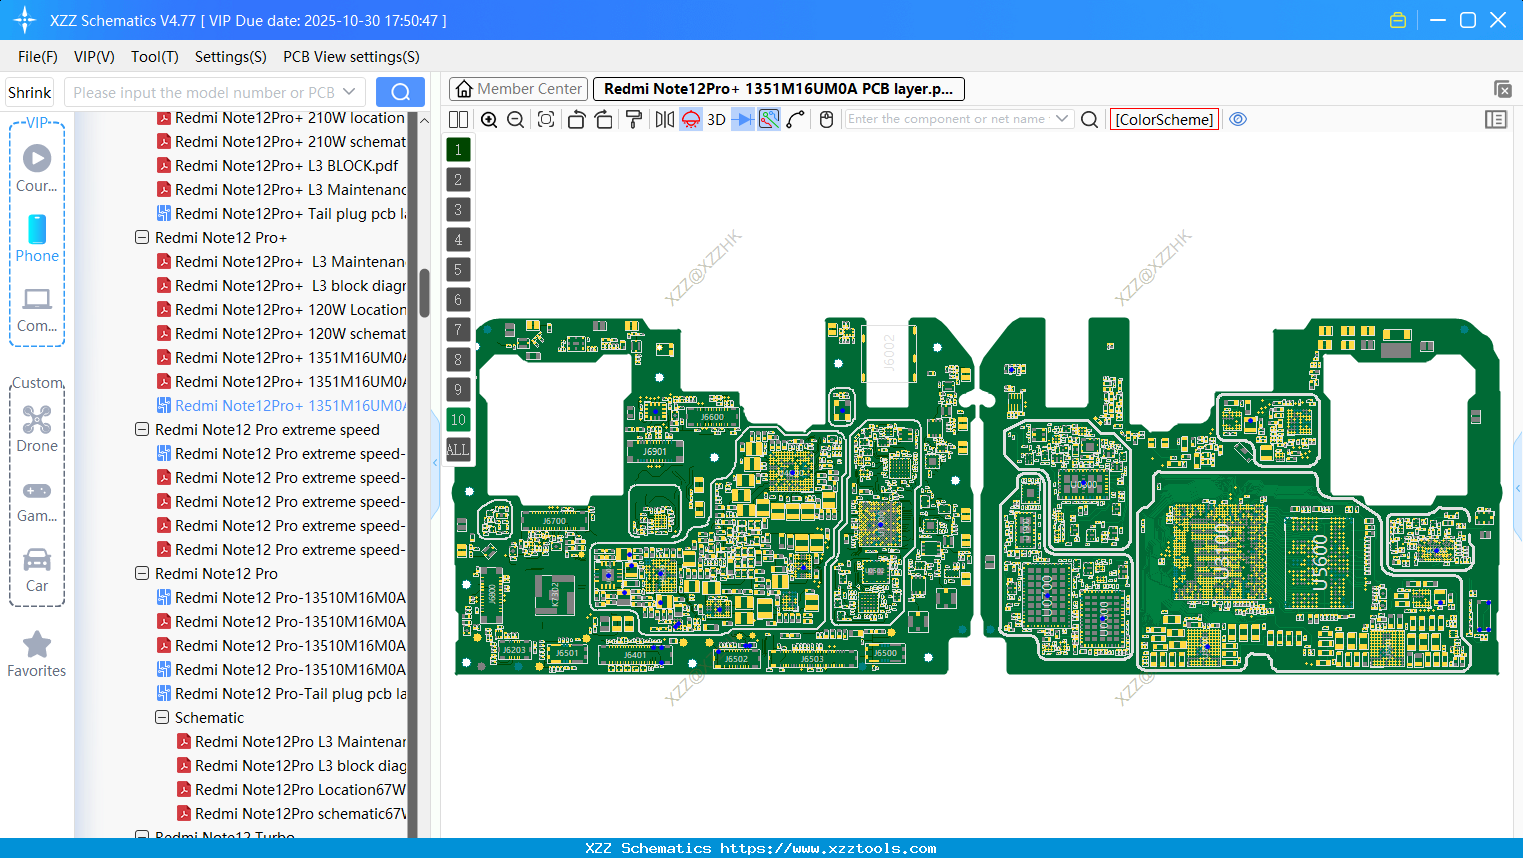Toggle the right panel list view
This screenshot has height=858, width=1523.
point(1496,119)
